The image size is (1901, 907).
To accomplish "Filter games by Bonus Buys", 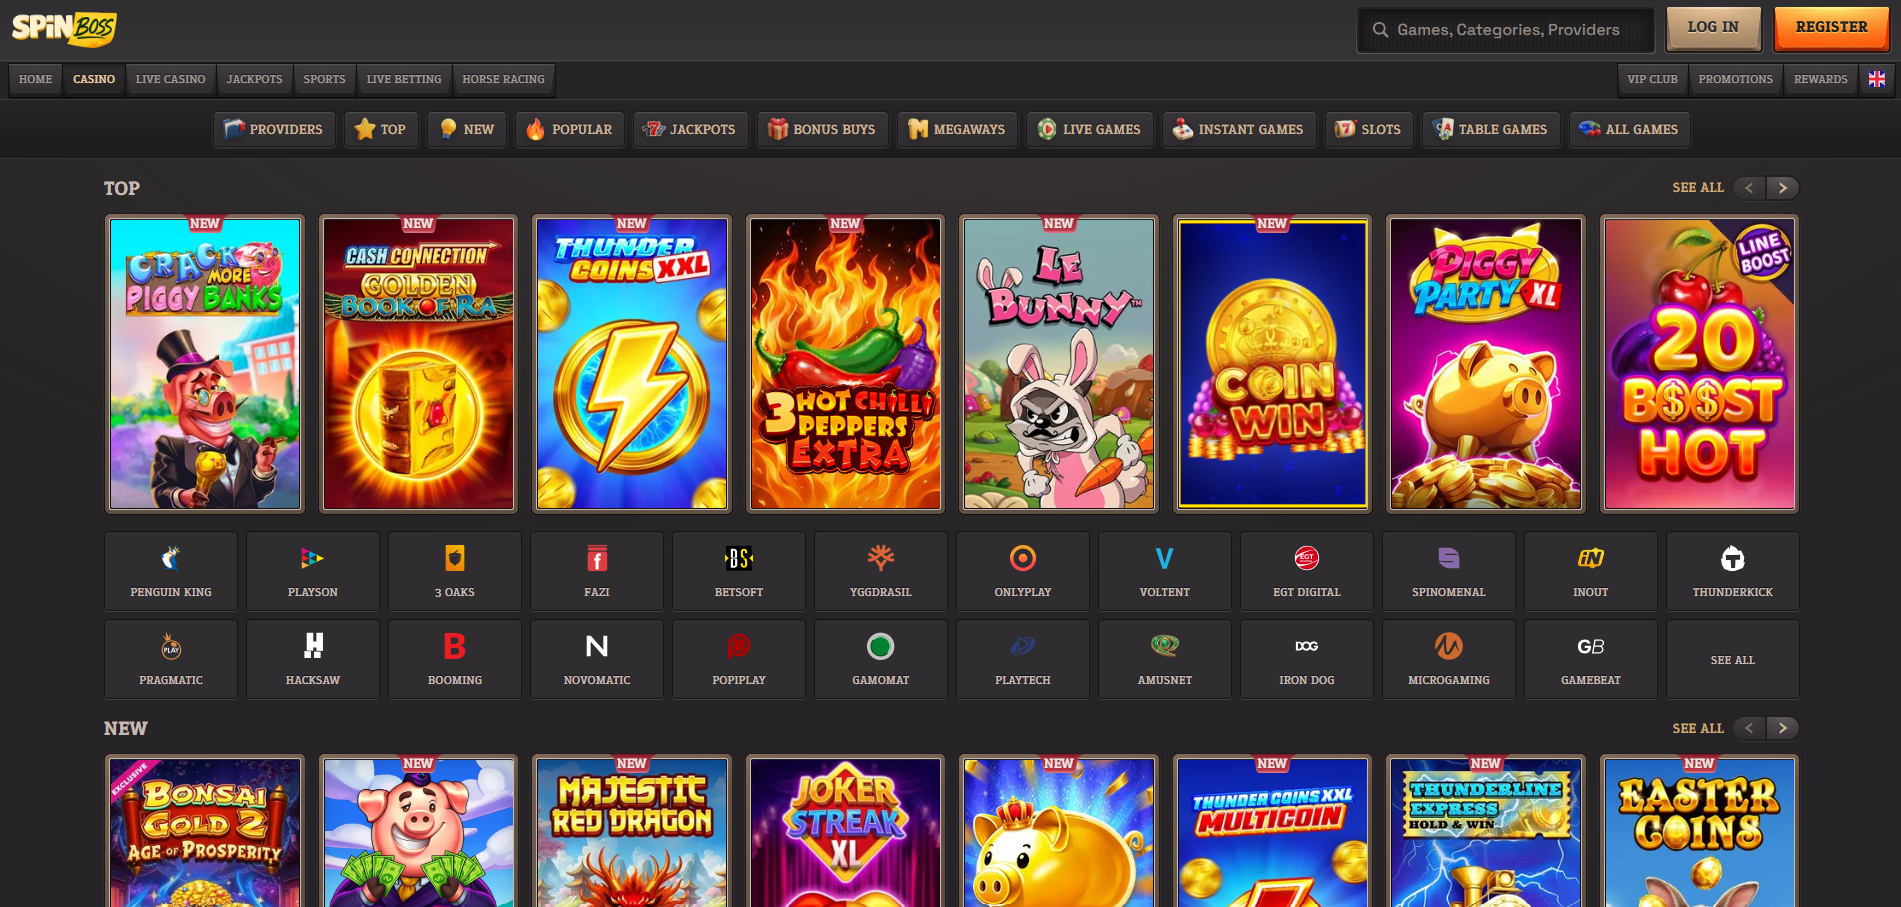I will click(x=822, y=129).
